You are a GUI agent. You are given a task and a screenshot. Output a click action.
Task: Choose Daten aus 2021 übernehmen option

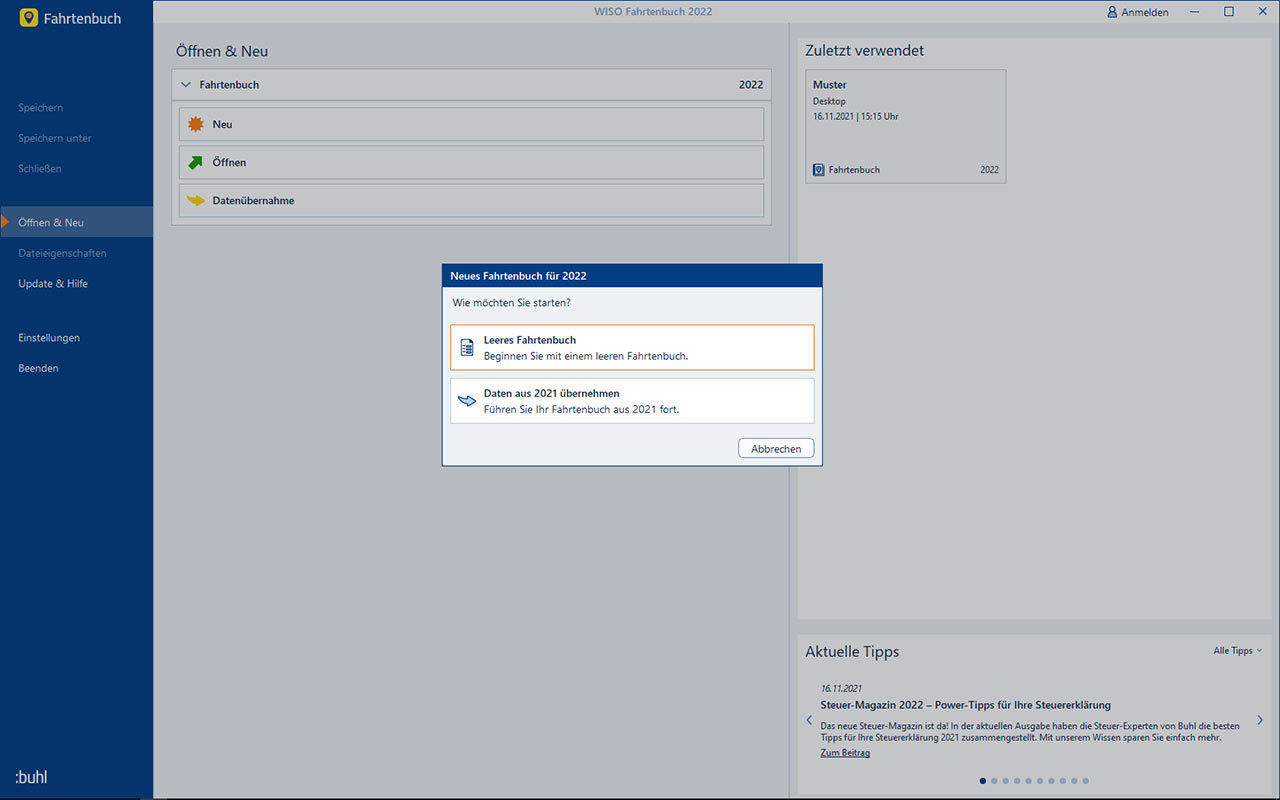pos(632,401)
